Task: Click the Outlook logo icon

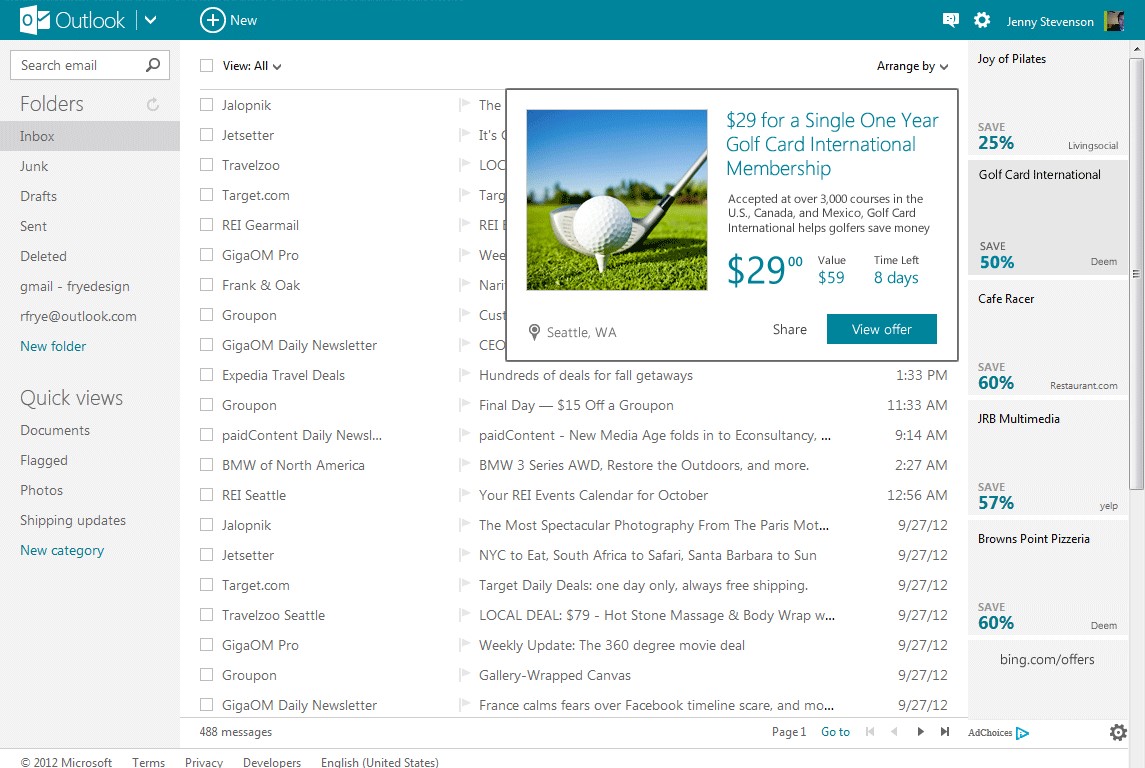Action: 34,20
